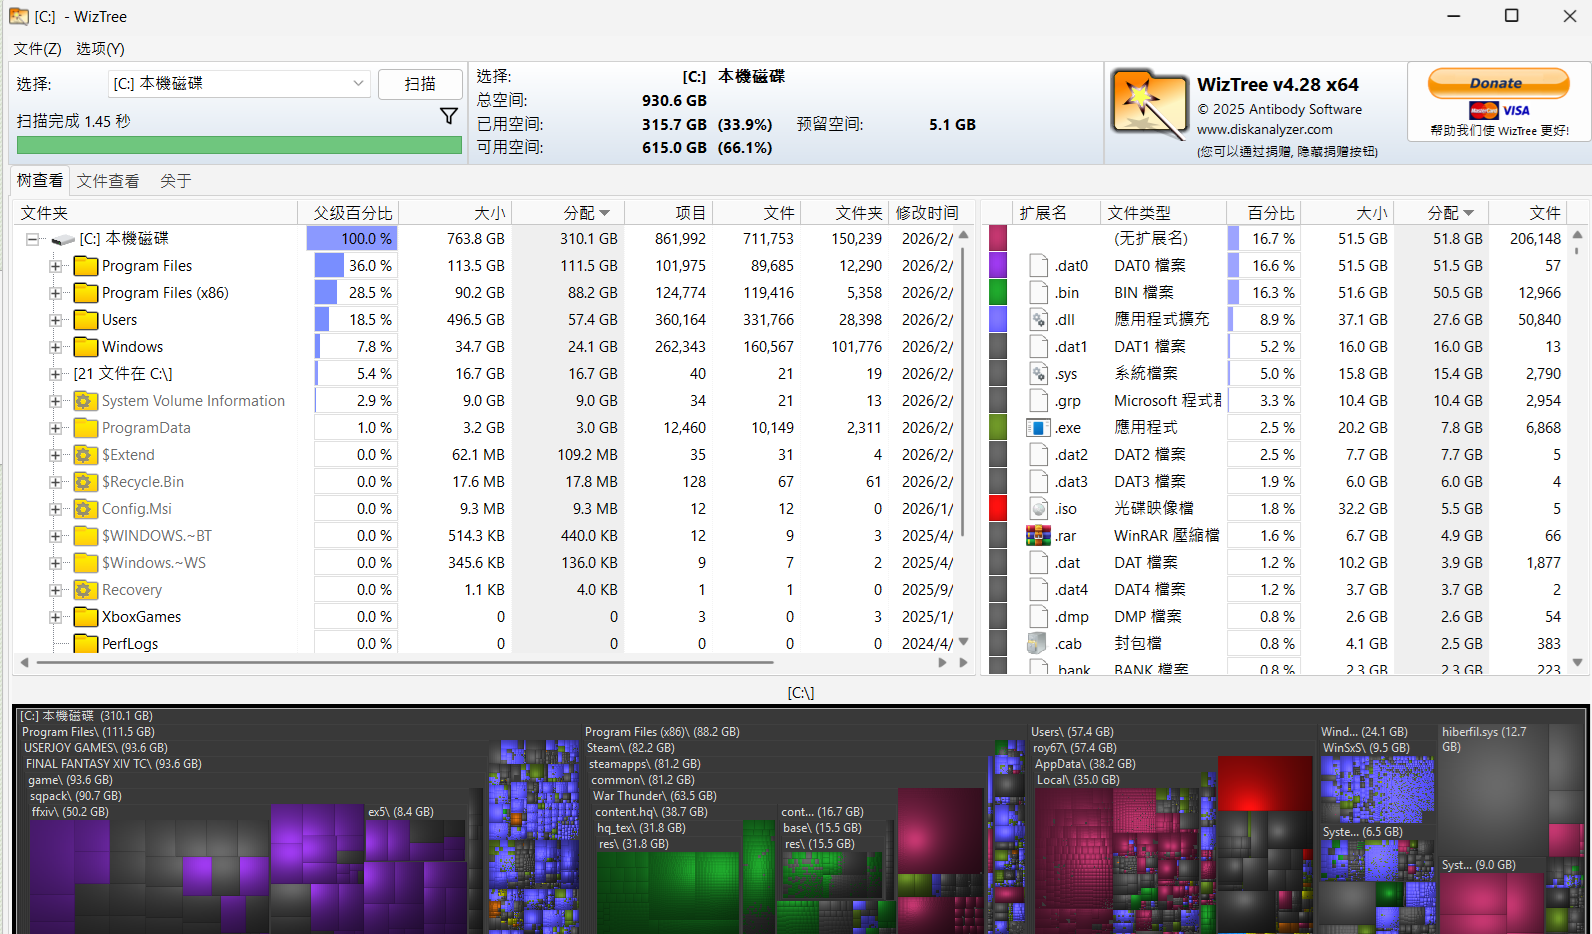Viewport: 1592px width, 934px height.
Task: Open the 文件(Z) menu
Action: point(38,49)
